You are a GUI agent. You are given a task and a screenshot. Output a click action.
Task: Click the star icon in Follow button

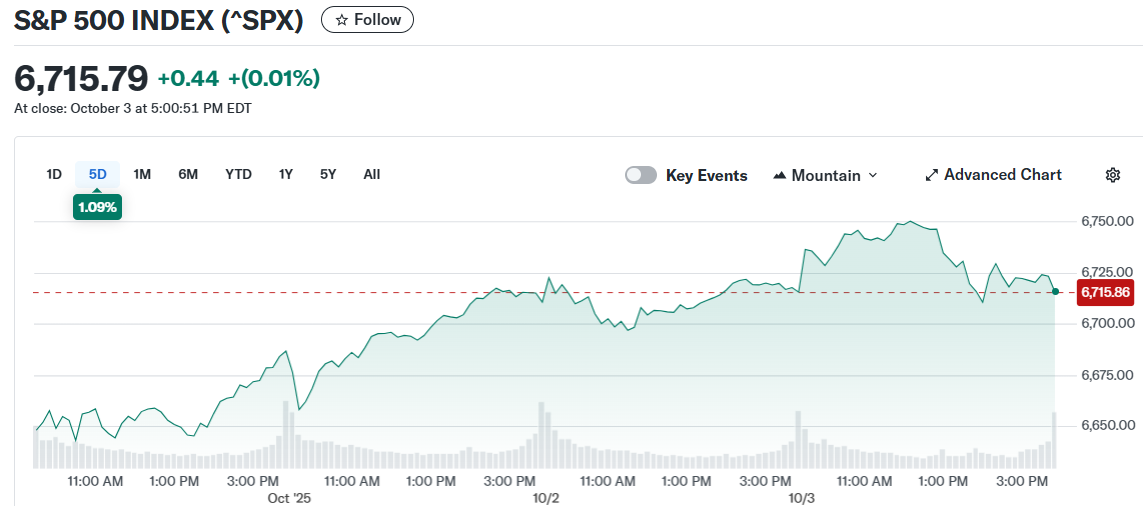pyautogui.click(x=341, y=20)
